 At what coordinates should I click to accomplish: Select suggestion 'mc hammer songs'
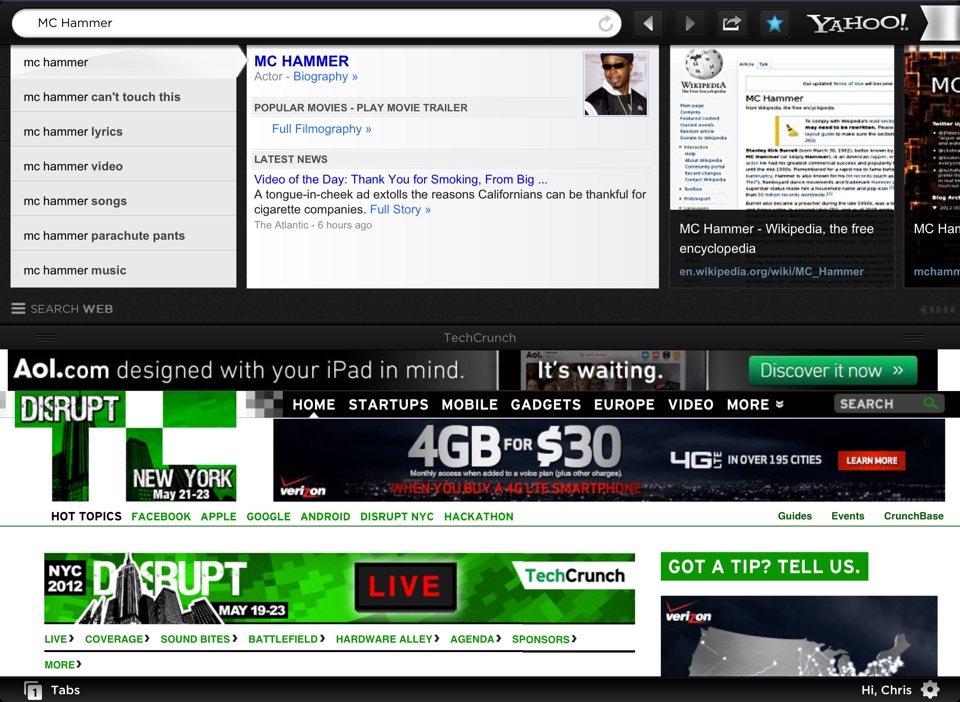(x=123, y=201)
